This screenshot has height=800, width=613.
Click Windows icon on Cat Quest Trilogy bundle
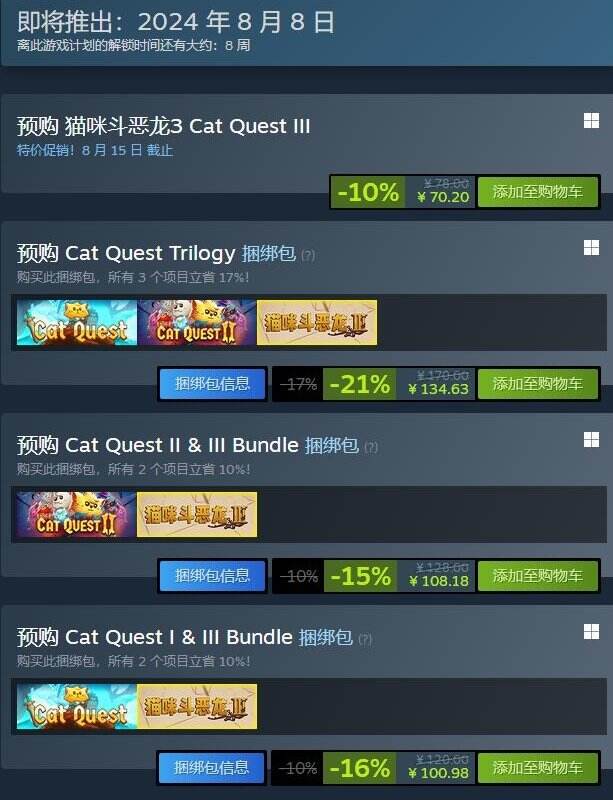[x=591, y=247]
